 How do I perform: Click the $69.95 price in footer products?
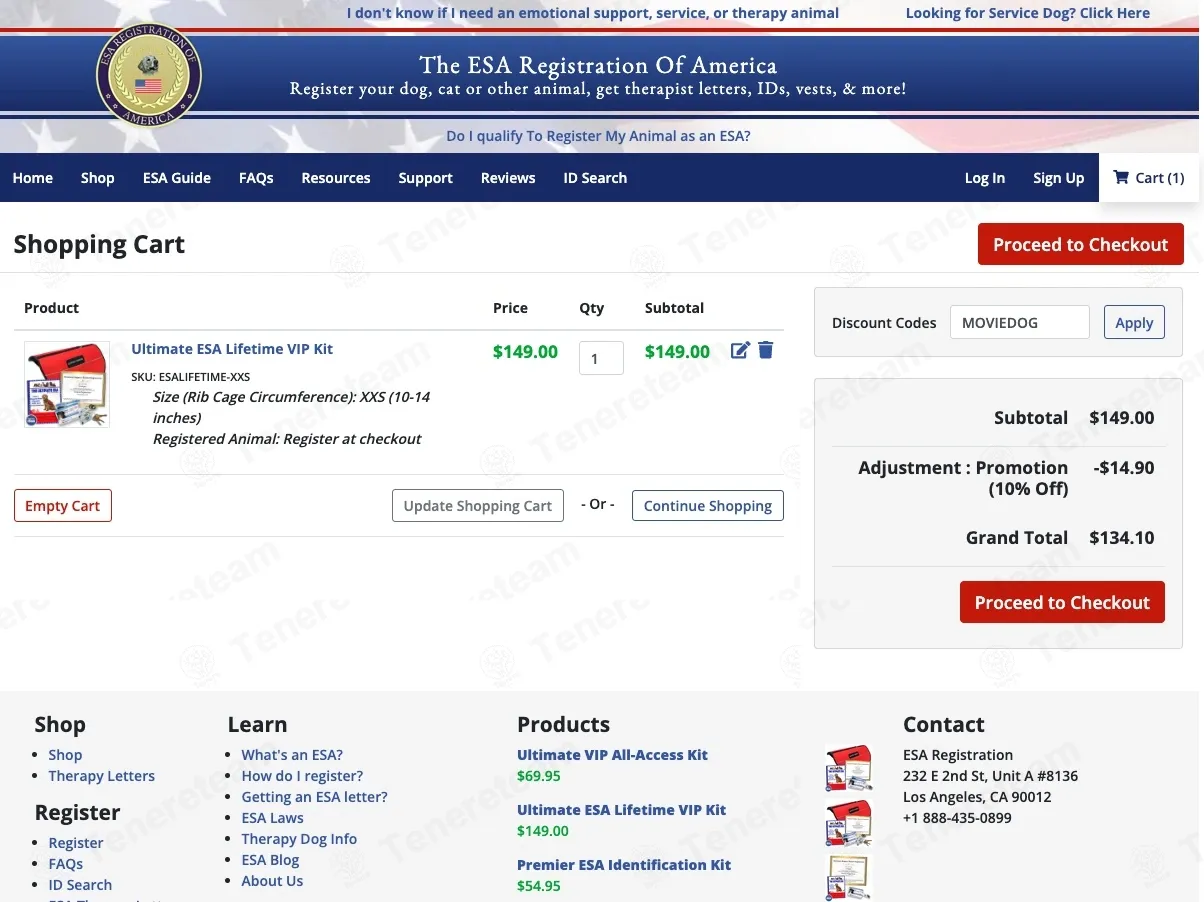pyautogui.click(x=539, y=776)
